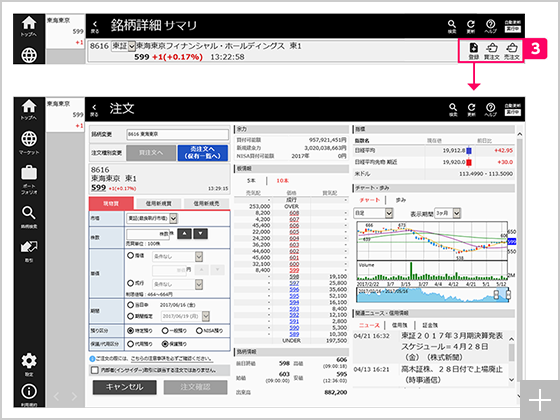Click search icon in 注文 header
The height and width of the screenshot is (420, 560).
(x=453, y=107)
